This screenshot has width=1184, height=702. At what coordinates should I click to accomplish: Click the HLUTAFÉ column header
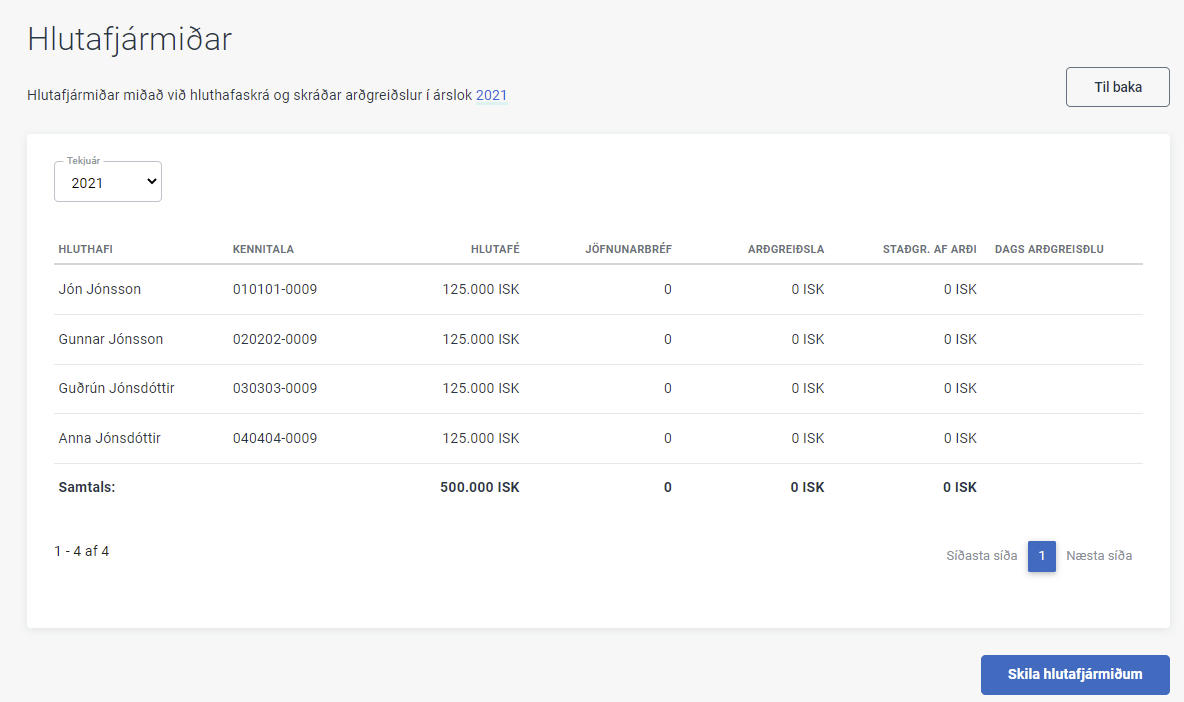pos(495,249)
